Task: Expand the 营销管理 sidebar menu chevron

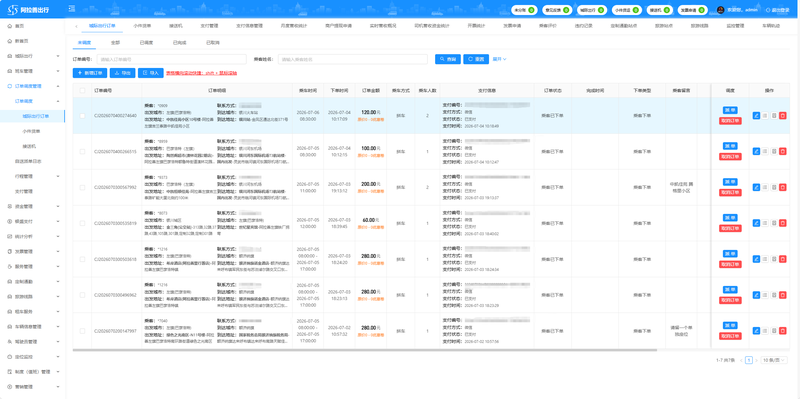Action: coord(58,387)
